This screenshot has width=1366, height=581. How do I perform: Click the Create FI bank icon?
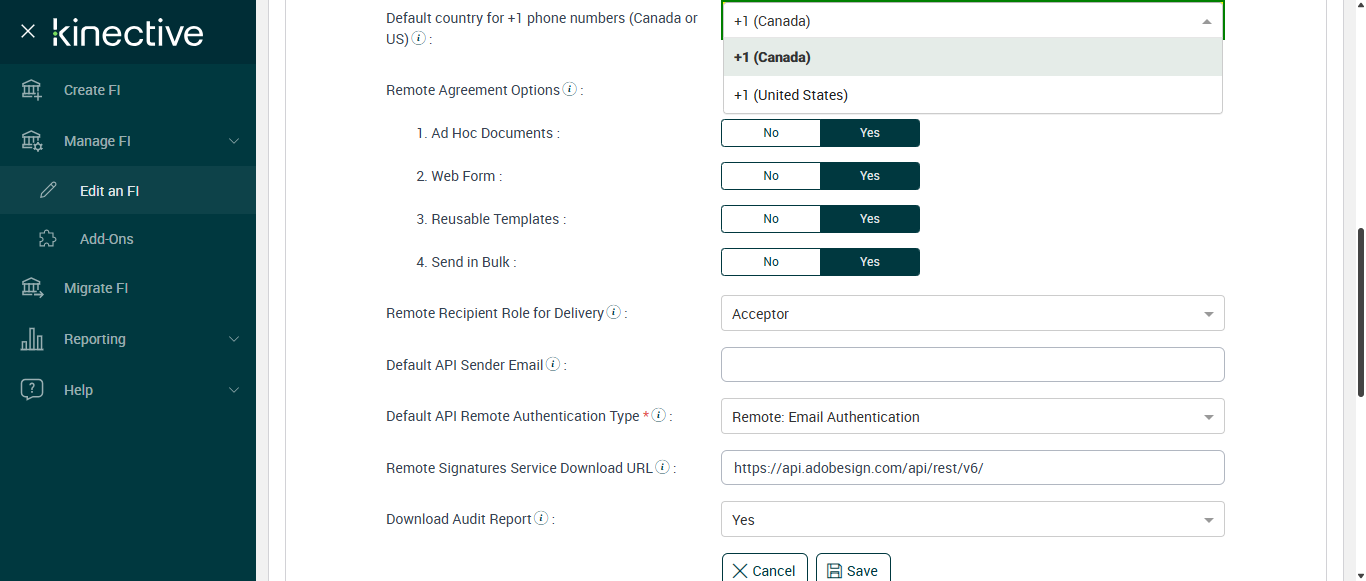(32, 90)
